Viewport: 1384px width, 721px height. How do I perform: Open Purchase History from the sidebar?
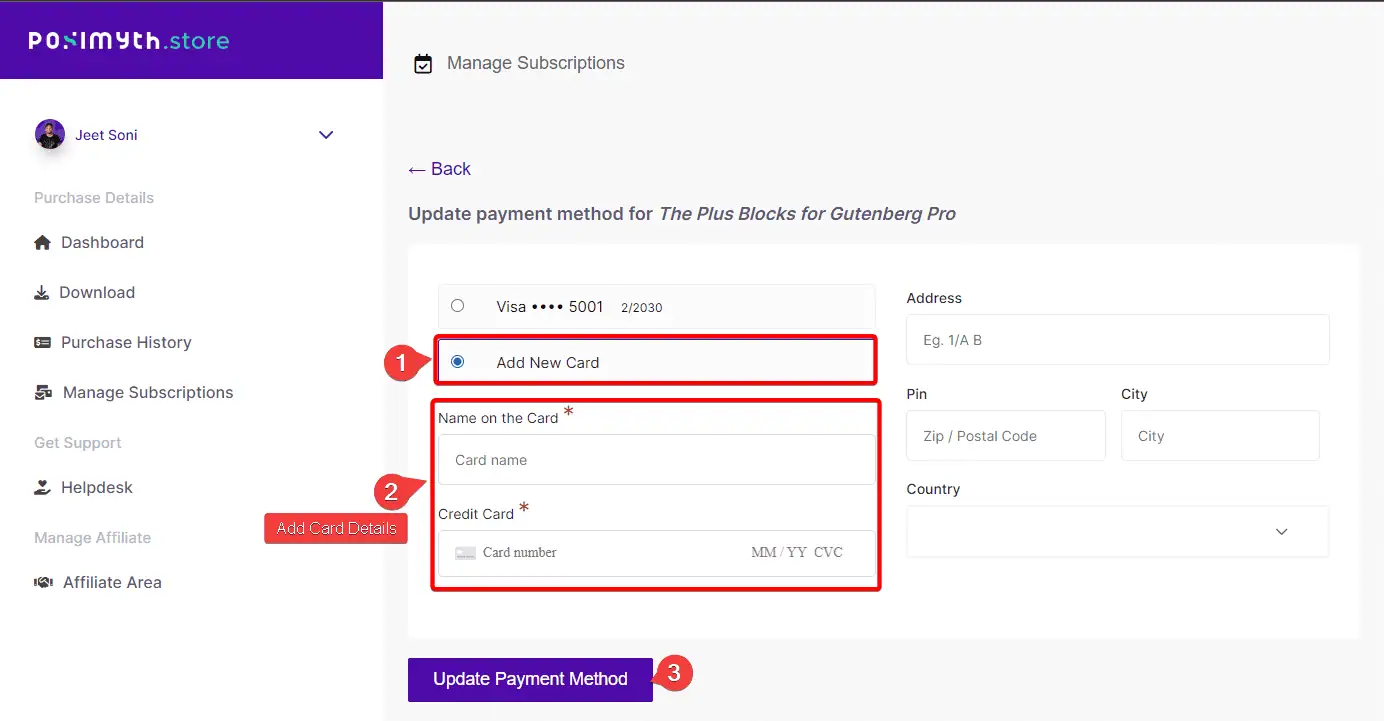(126, 343)
